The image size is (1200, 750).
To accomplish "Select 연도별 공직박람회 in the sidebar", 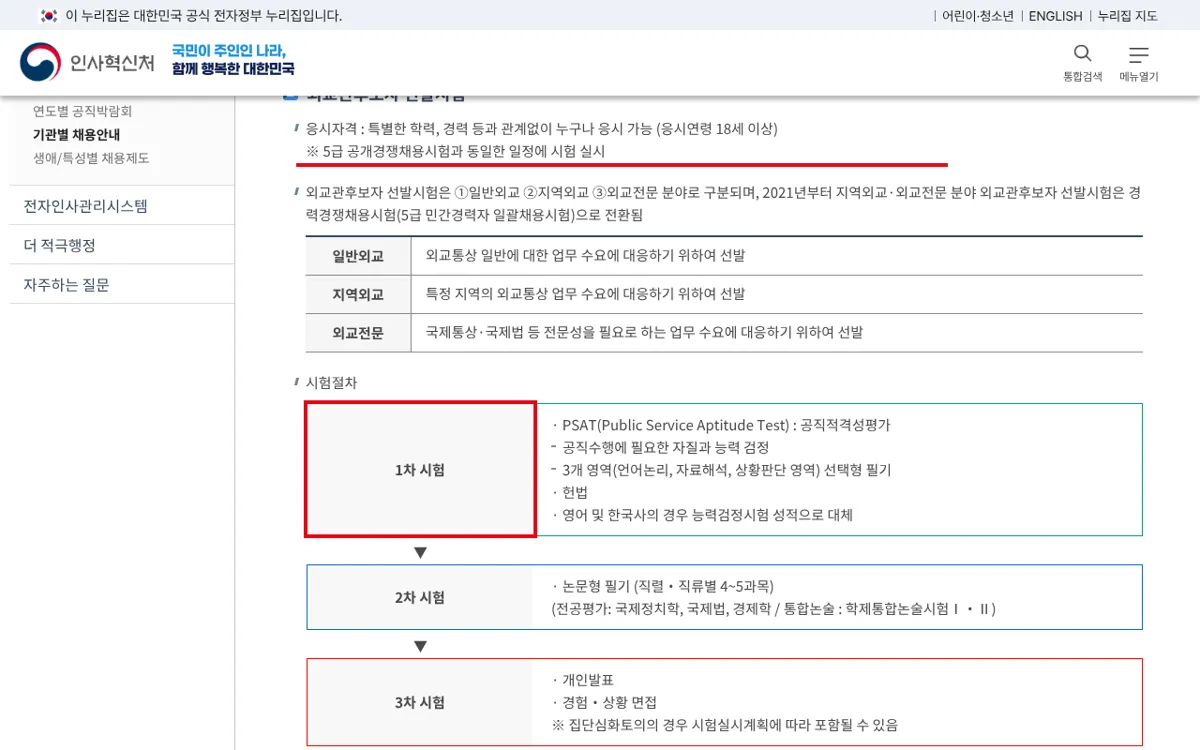I will [82, 111].
